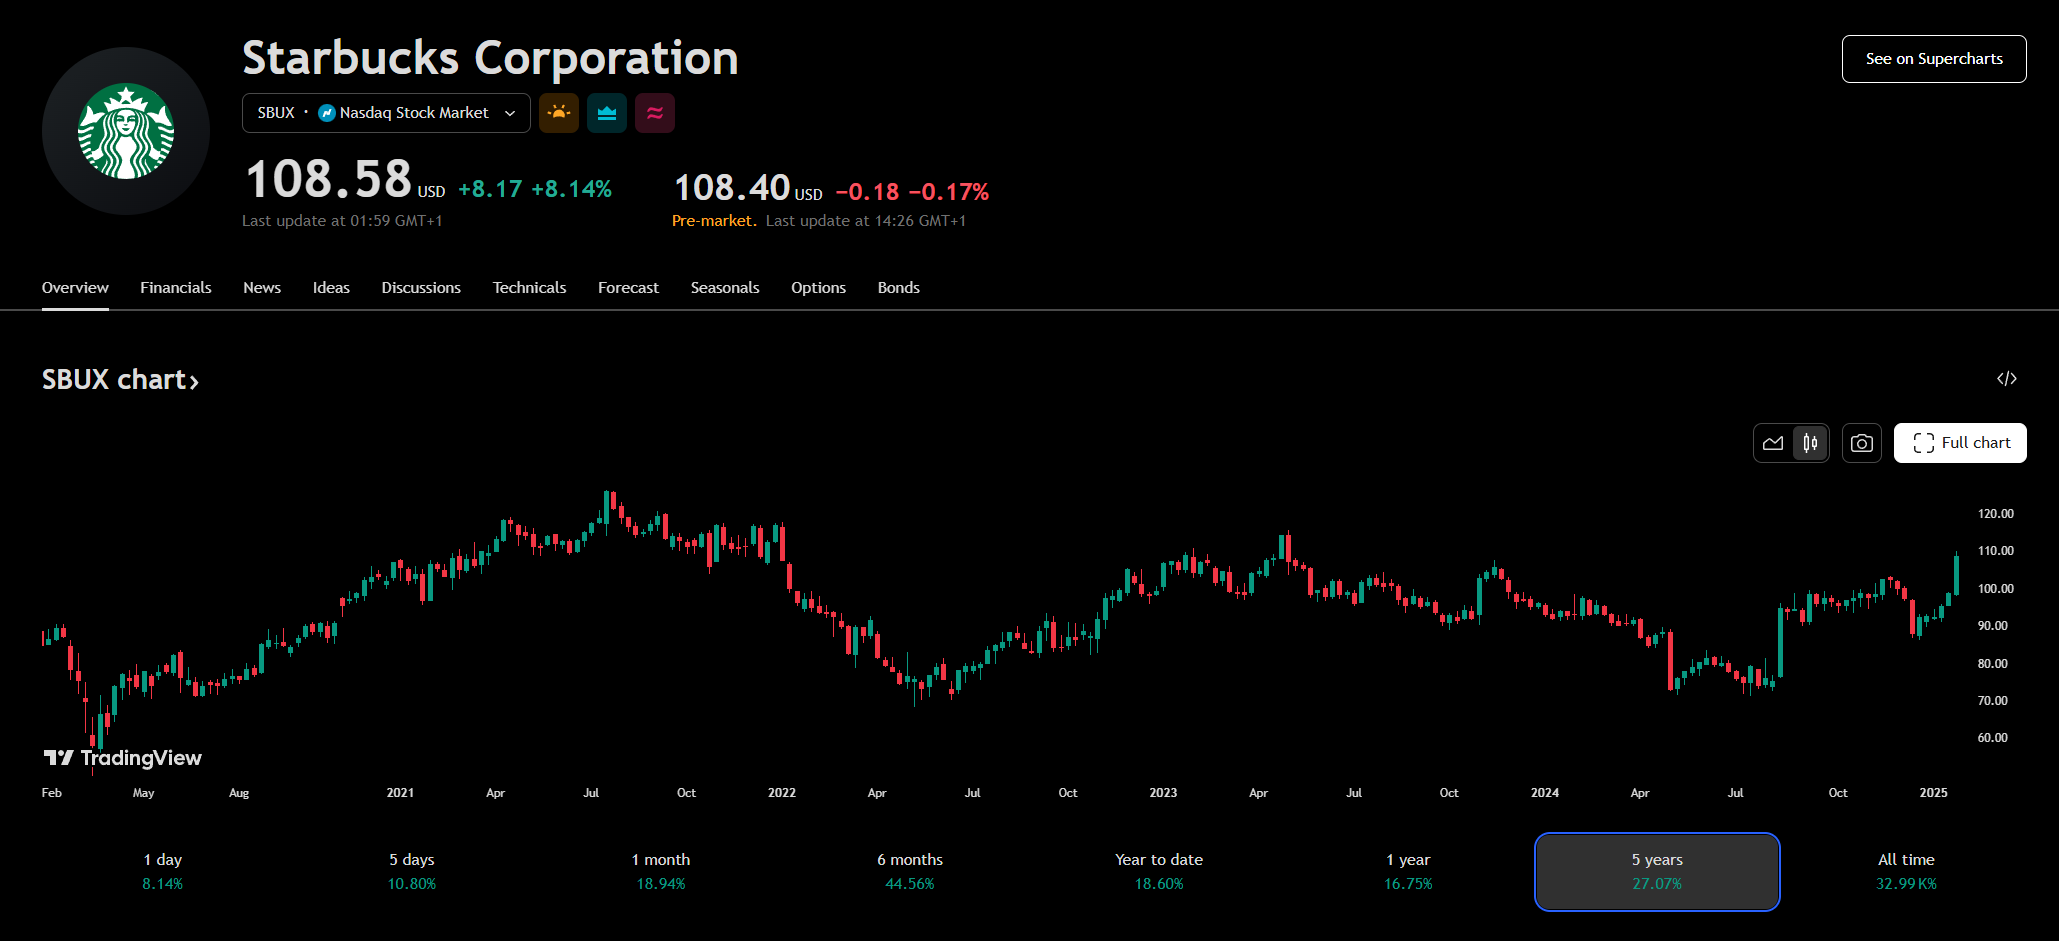Viewport: 2059px width, 941px height.
Task: Select the 1 day range
Action: 163,871
